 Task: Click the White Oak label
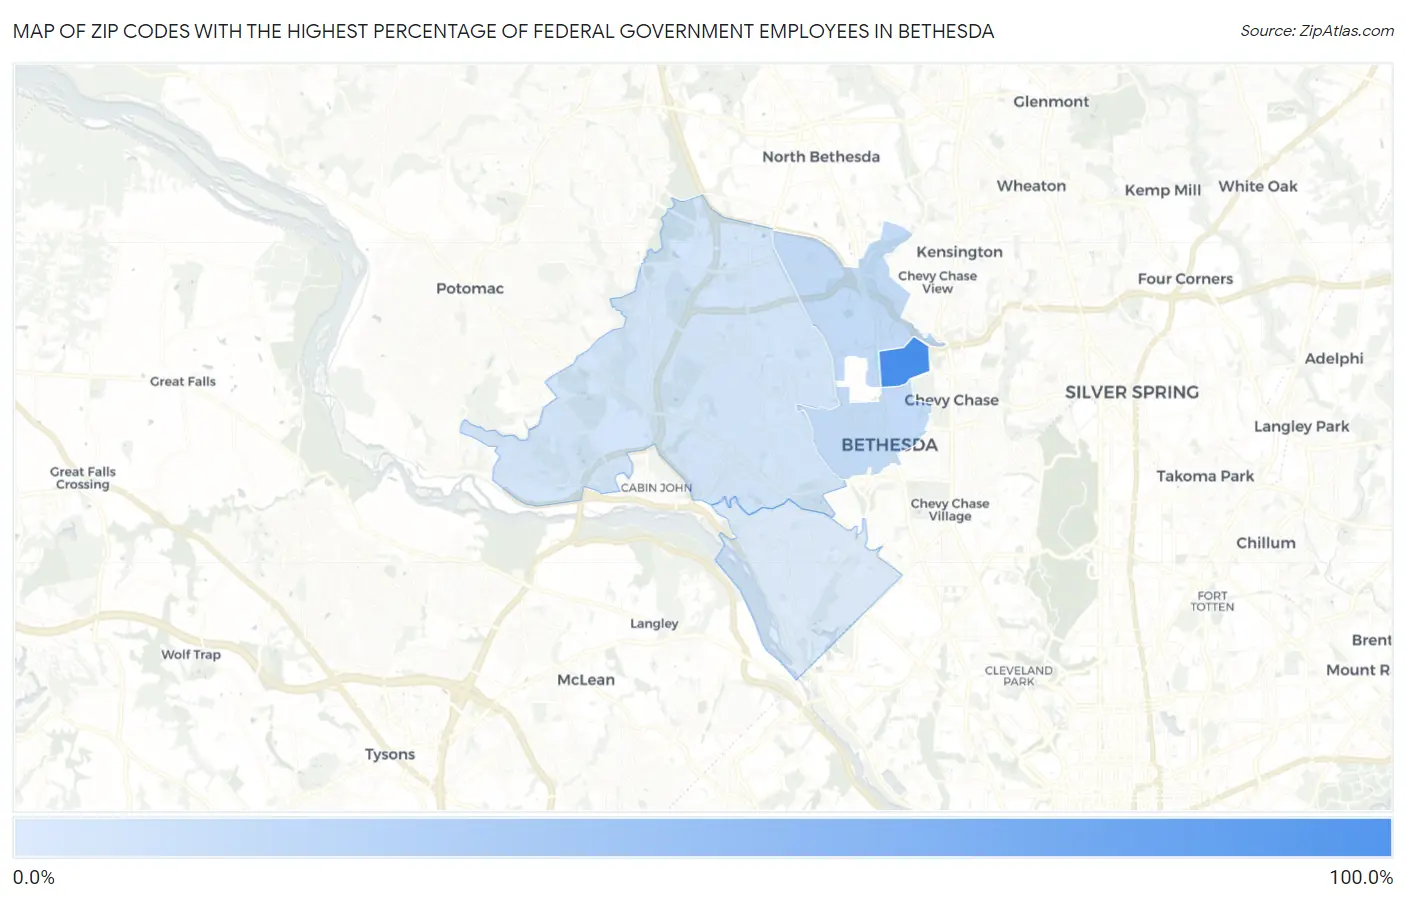coord(1258,186)
